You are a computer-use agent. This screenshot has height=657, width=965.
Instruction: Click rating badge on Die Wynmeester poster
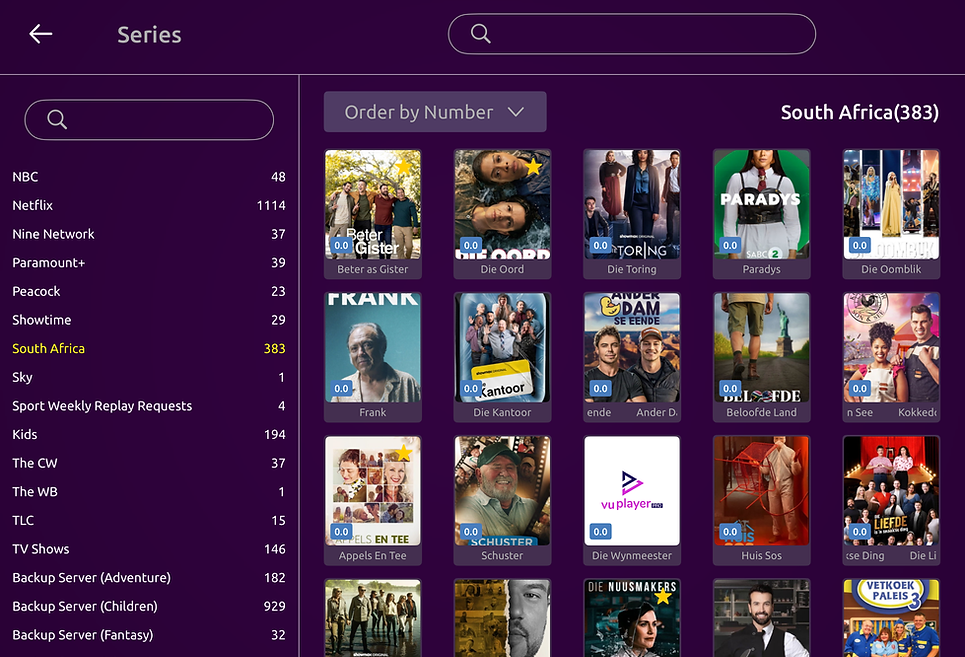[x=601, y=532]
